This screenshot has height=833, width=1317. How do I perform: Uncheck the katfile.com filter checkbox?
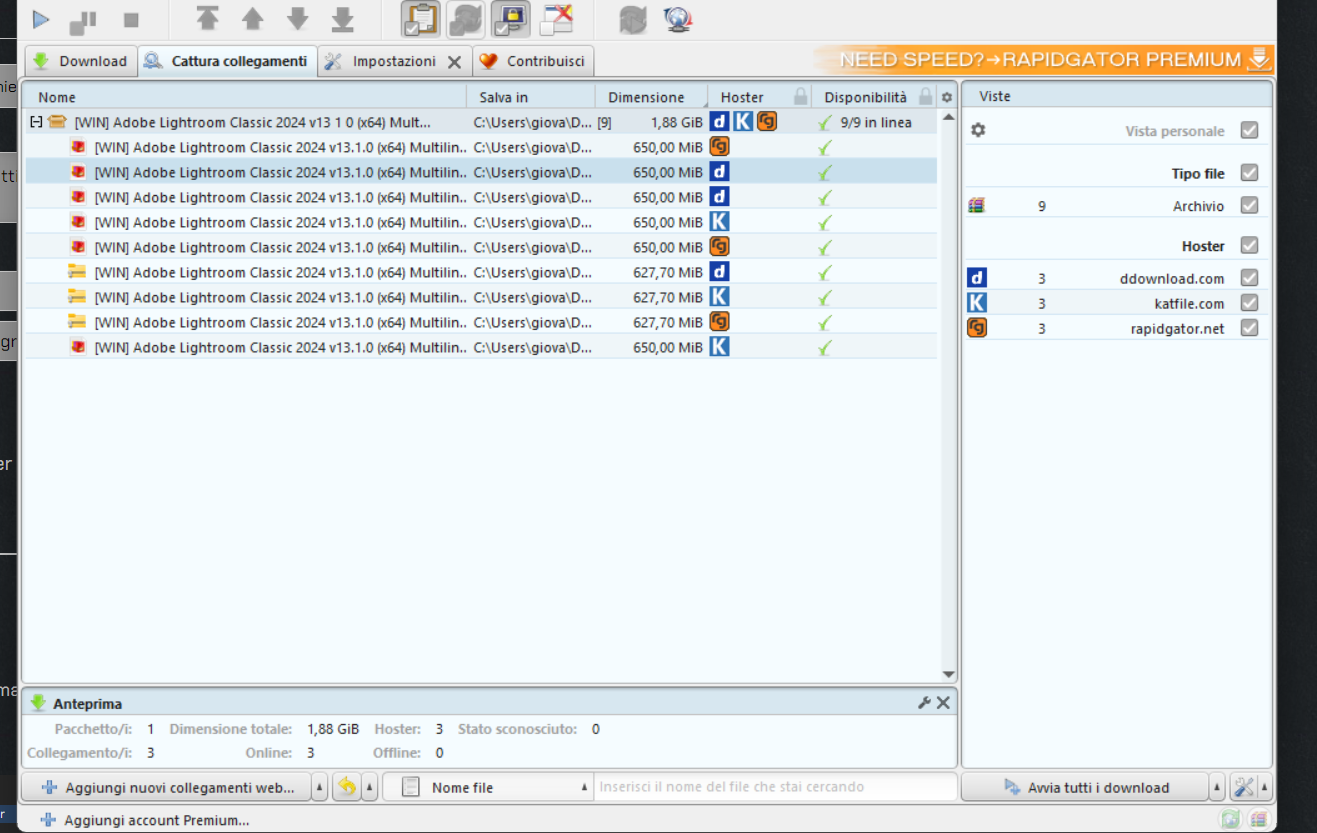click(1249, 303)
